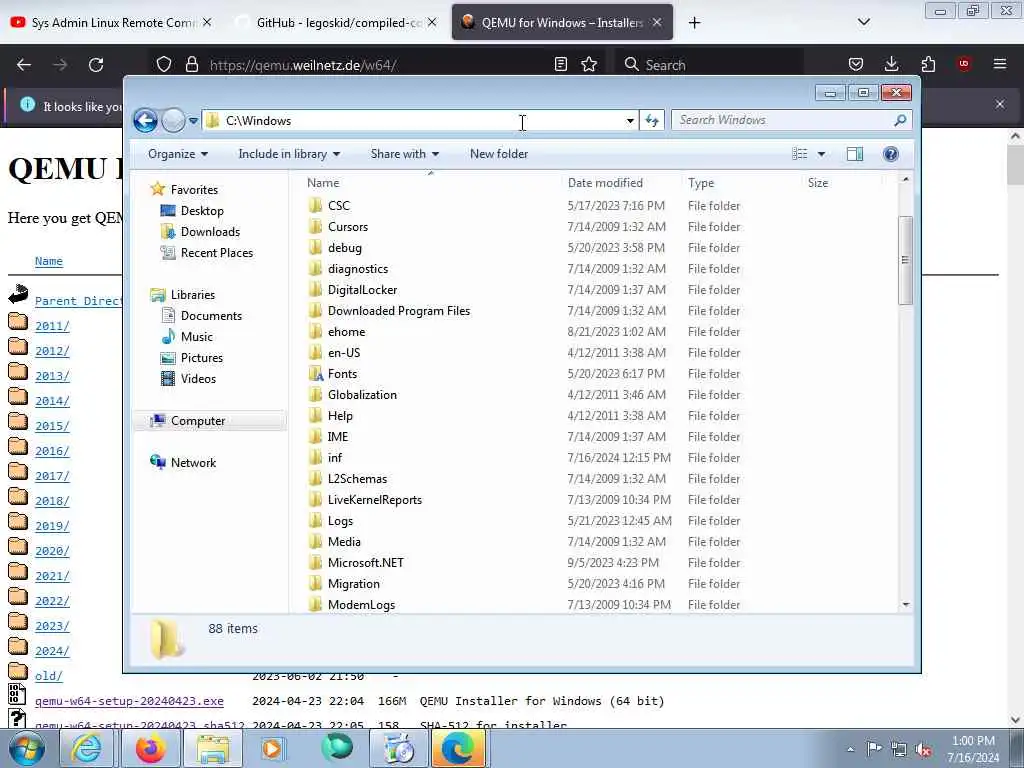
Task: List all Firefox tabs dropdown
Action: coord(863,22)
